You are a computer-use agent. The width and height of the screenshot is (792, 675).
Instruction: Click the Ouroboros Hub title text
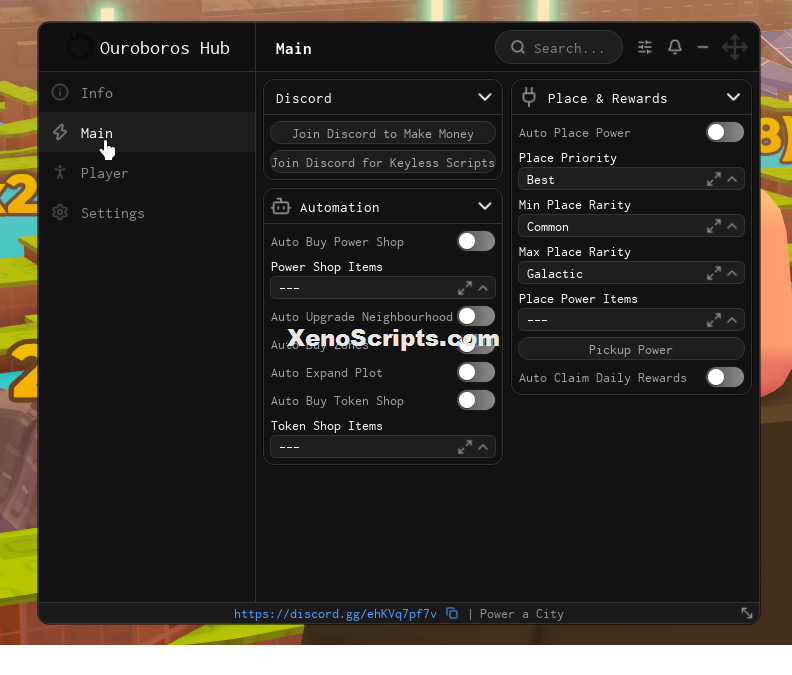tap(165, 48)
